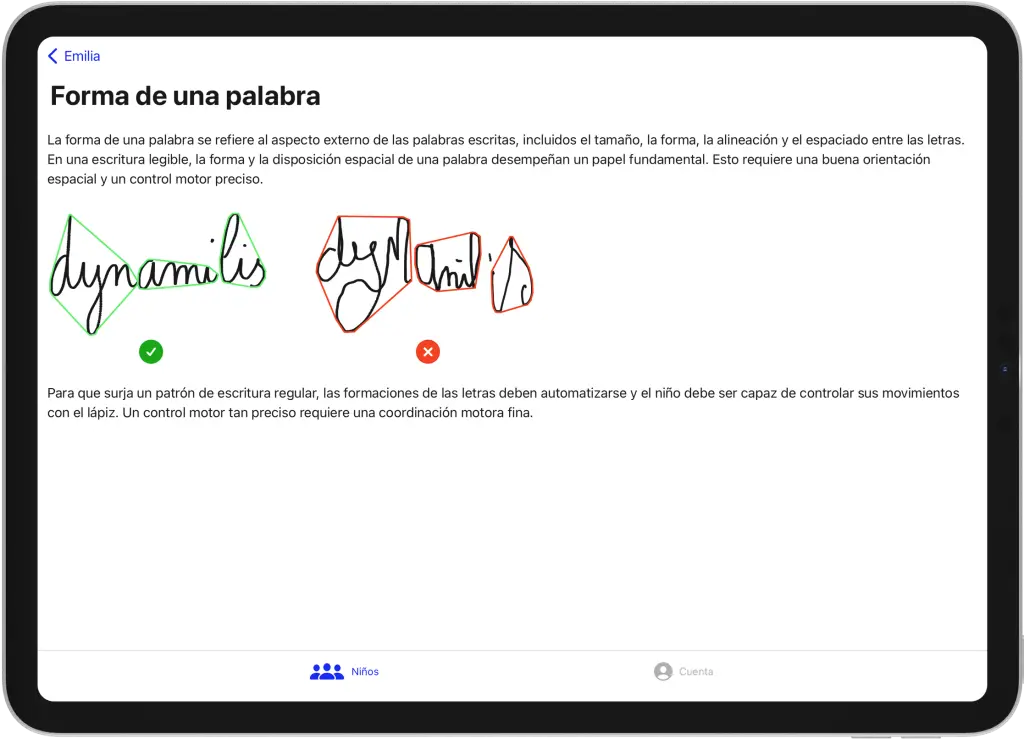1024x739 pixels.
Task: Tap the middle red outline shape
Action: [447, 263]
